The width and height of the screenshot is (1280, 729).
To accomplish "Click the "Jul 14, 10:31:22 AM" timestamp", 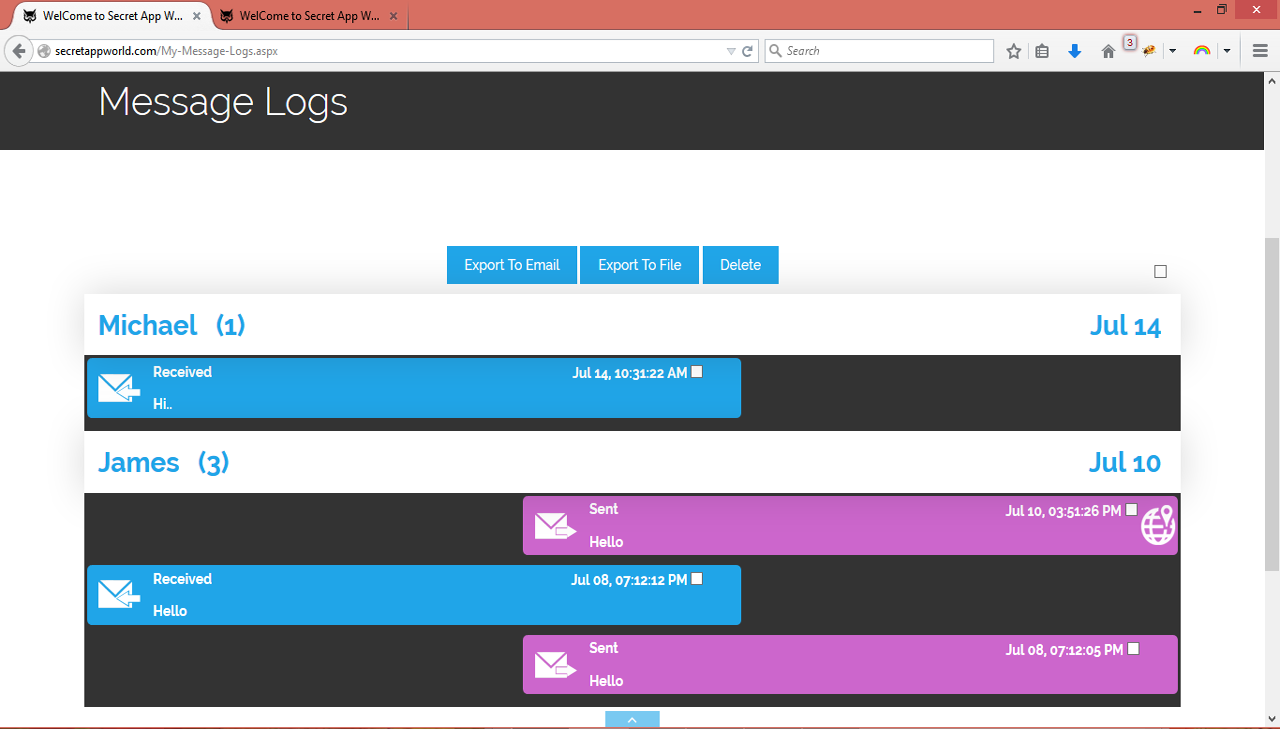I will pyautogui.click(x=630, y=373).
